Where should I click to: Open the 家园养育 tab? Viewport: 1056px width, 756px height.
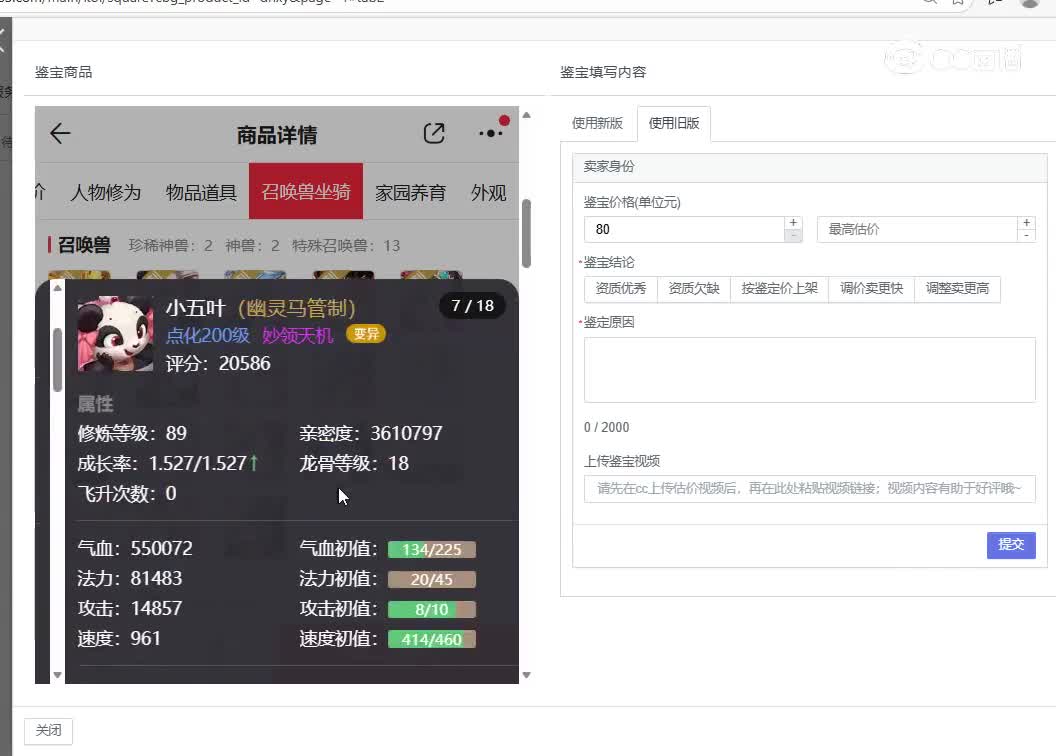410,193
